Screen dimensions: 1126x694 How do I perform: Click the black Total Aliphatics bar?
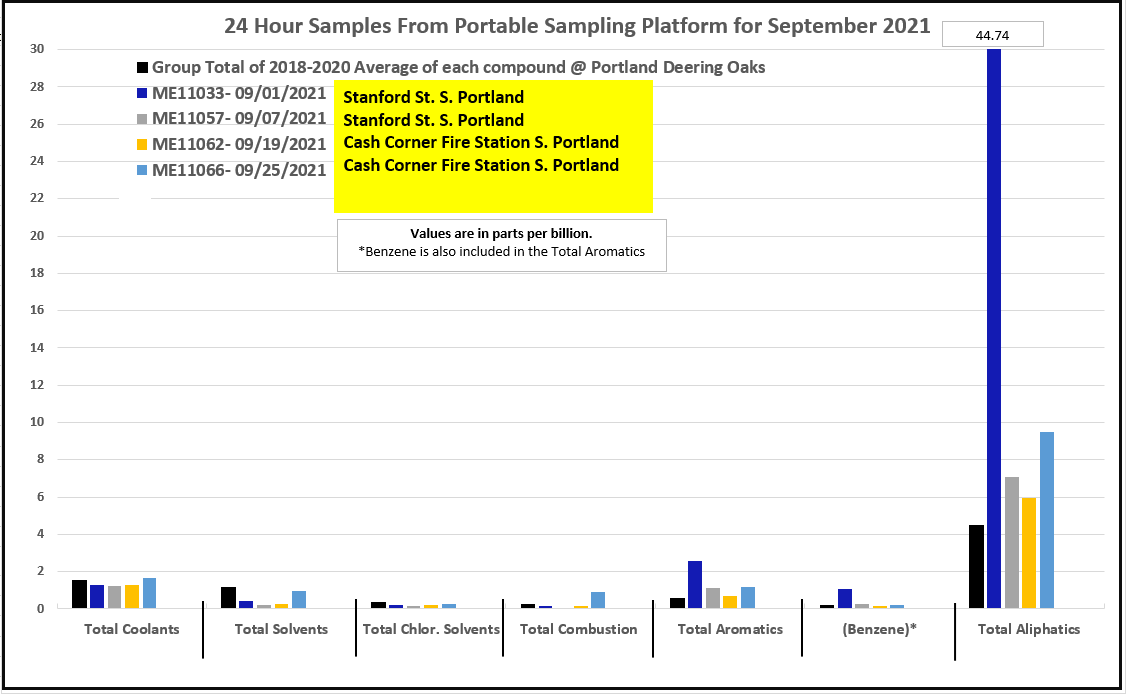point(976,566)
